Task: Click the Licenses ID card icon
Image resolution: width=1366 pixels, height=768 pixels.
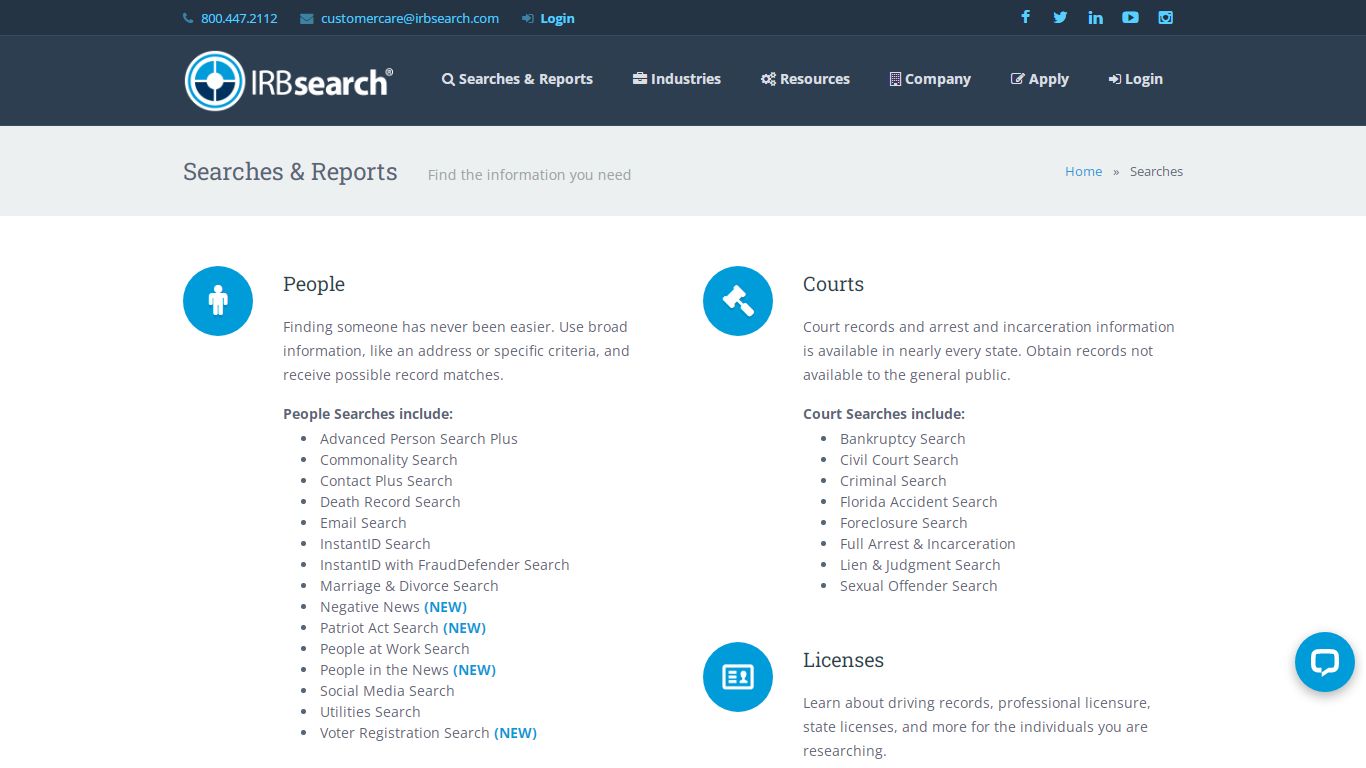Action: [738, 677]
